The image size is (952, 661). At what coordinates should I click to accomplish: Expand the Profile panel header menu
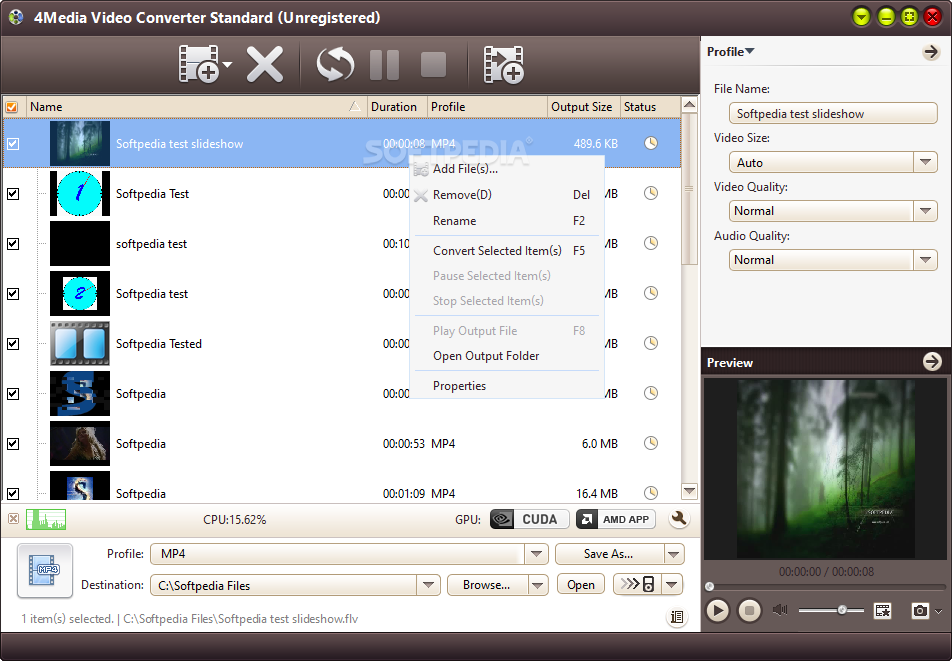point(730,52)
